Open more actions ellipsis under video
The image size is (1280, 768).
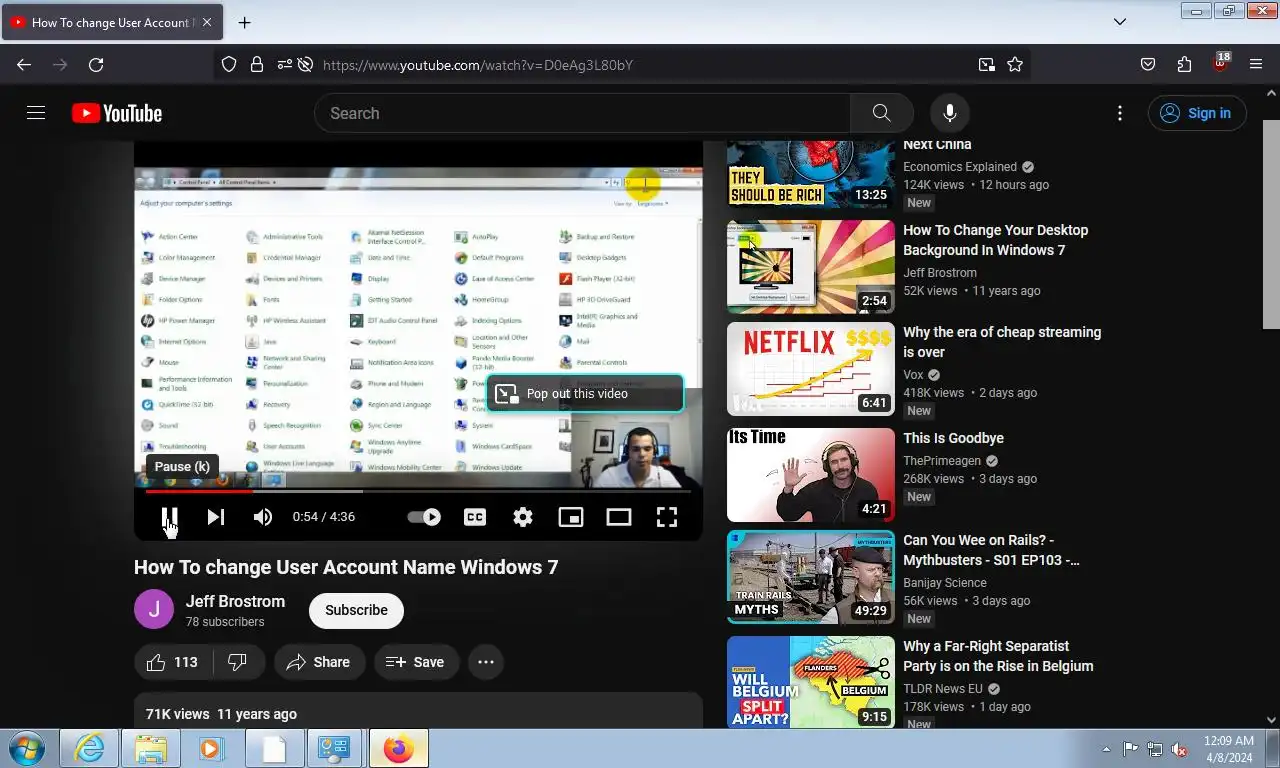tap(486, 662)
